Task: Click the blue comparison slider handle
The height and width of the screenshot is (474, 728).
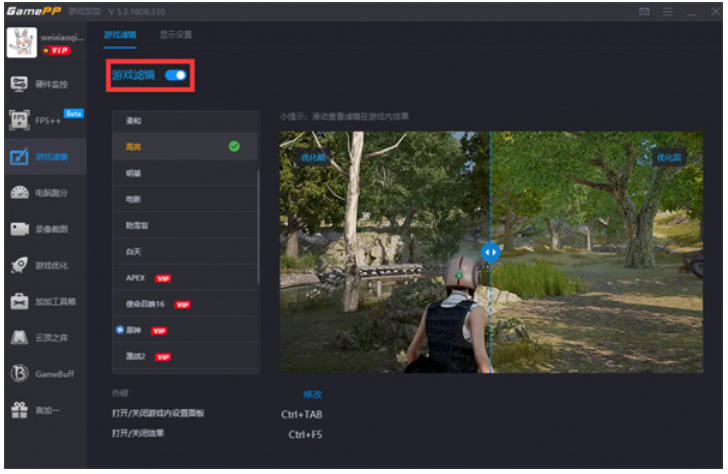Action: click(491, 253)
